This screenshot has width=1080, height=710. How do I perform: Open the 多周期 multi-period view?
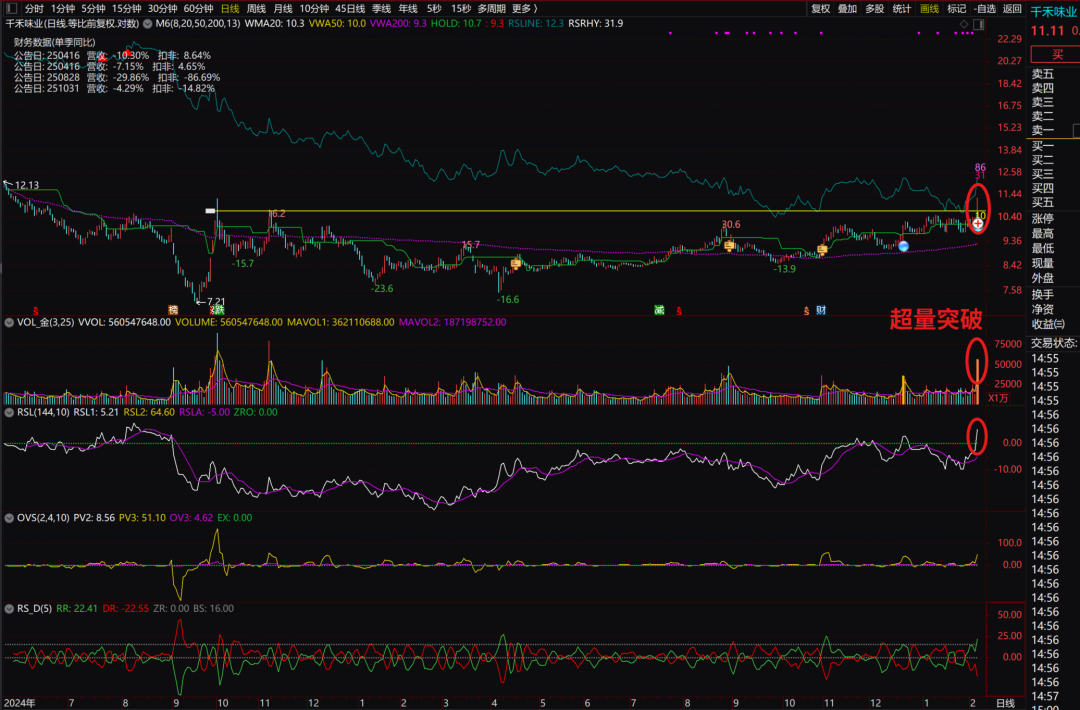(x=491, y=8)
